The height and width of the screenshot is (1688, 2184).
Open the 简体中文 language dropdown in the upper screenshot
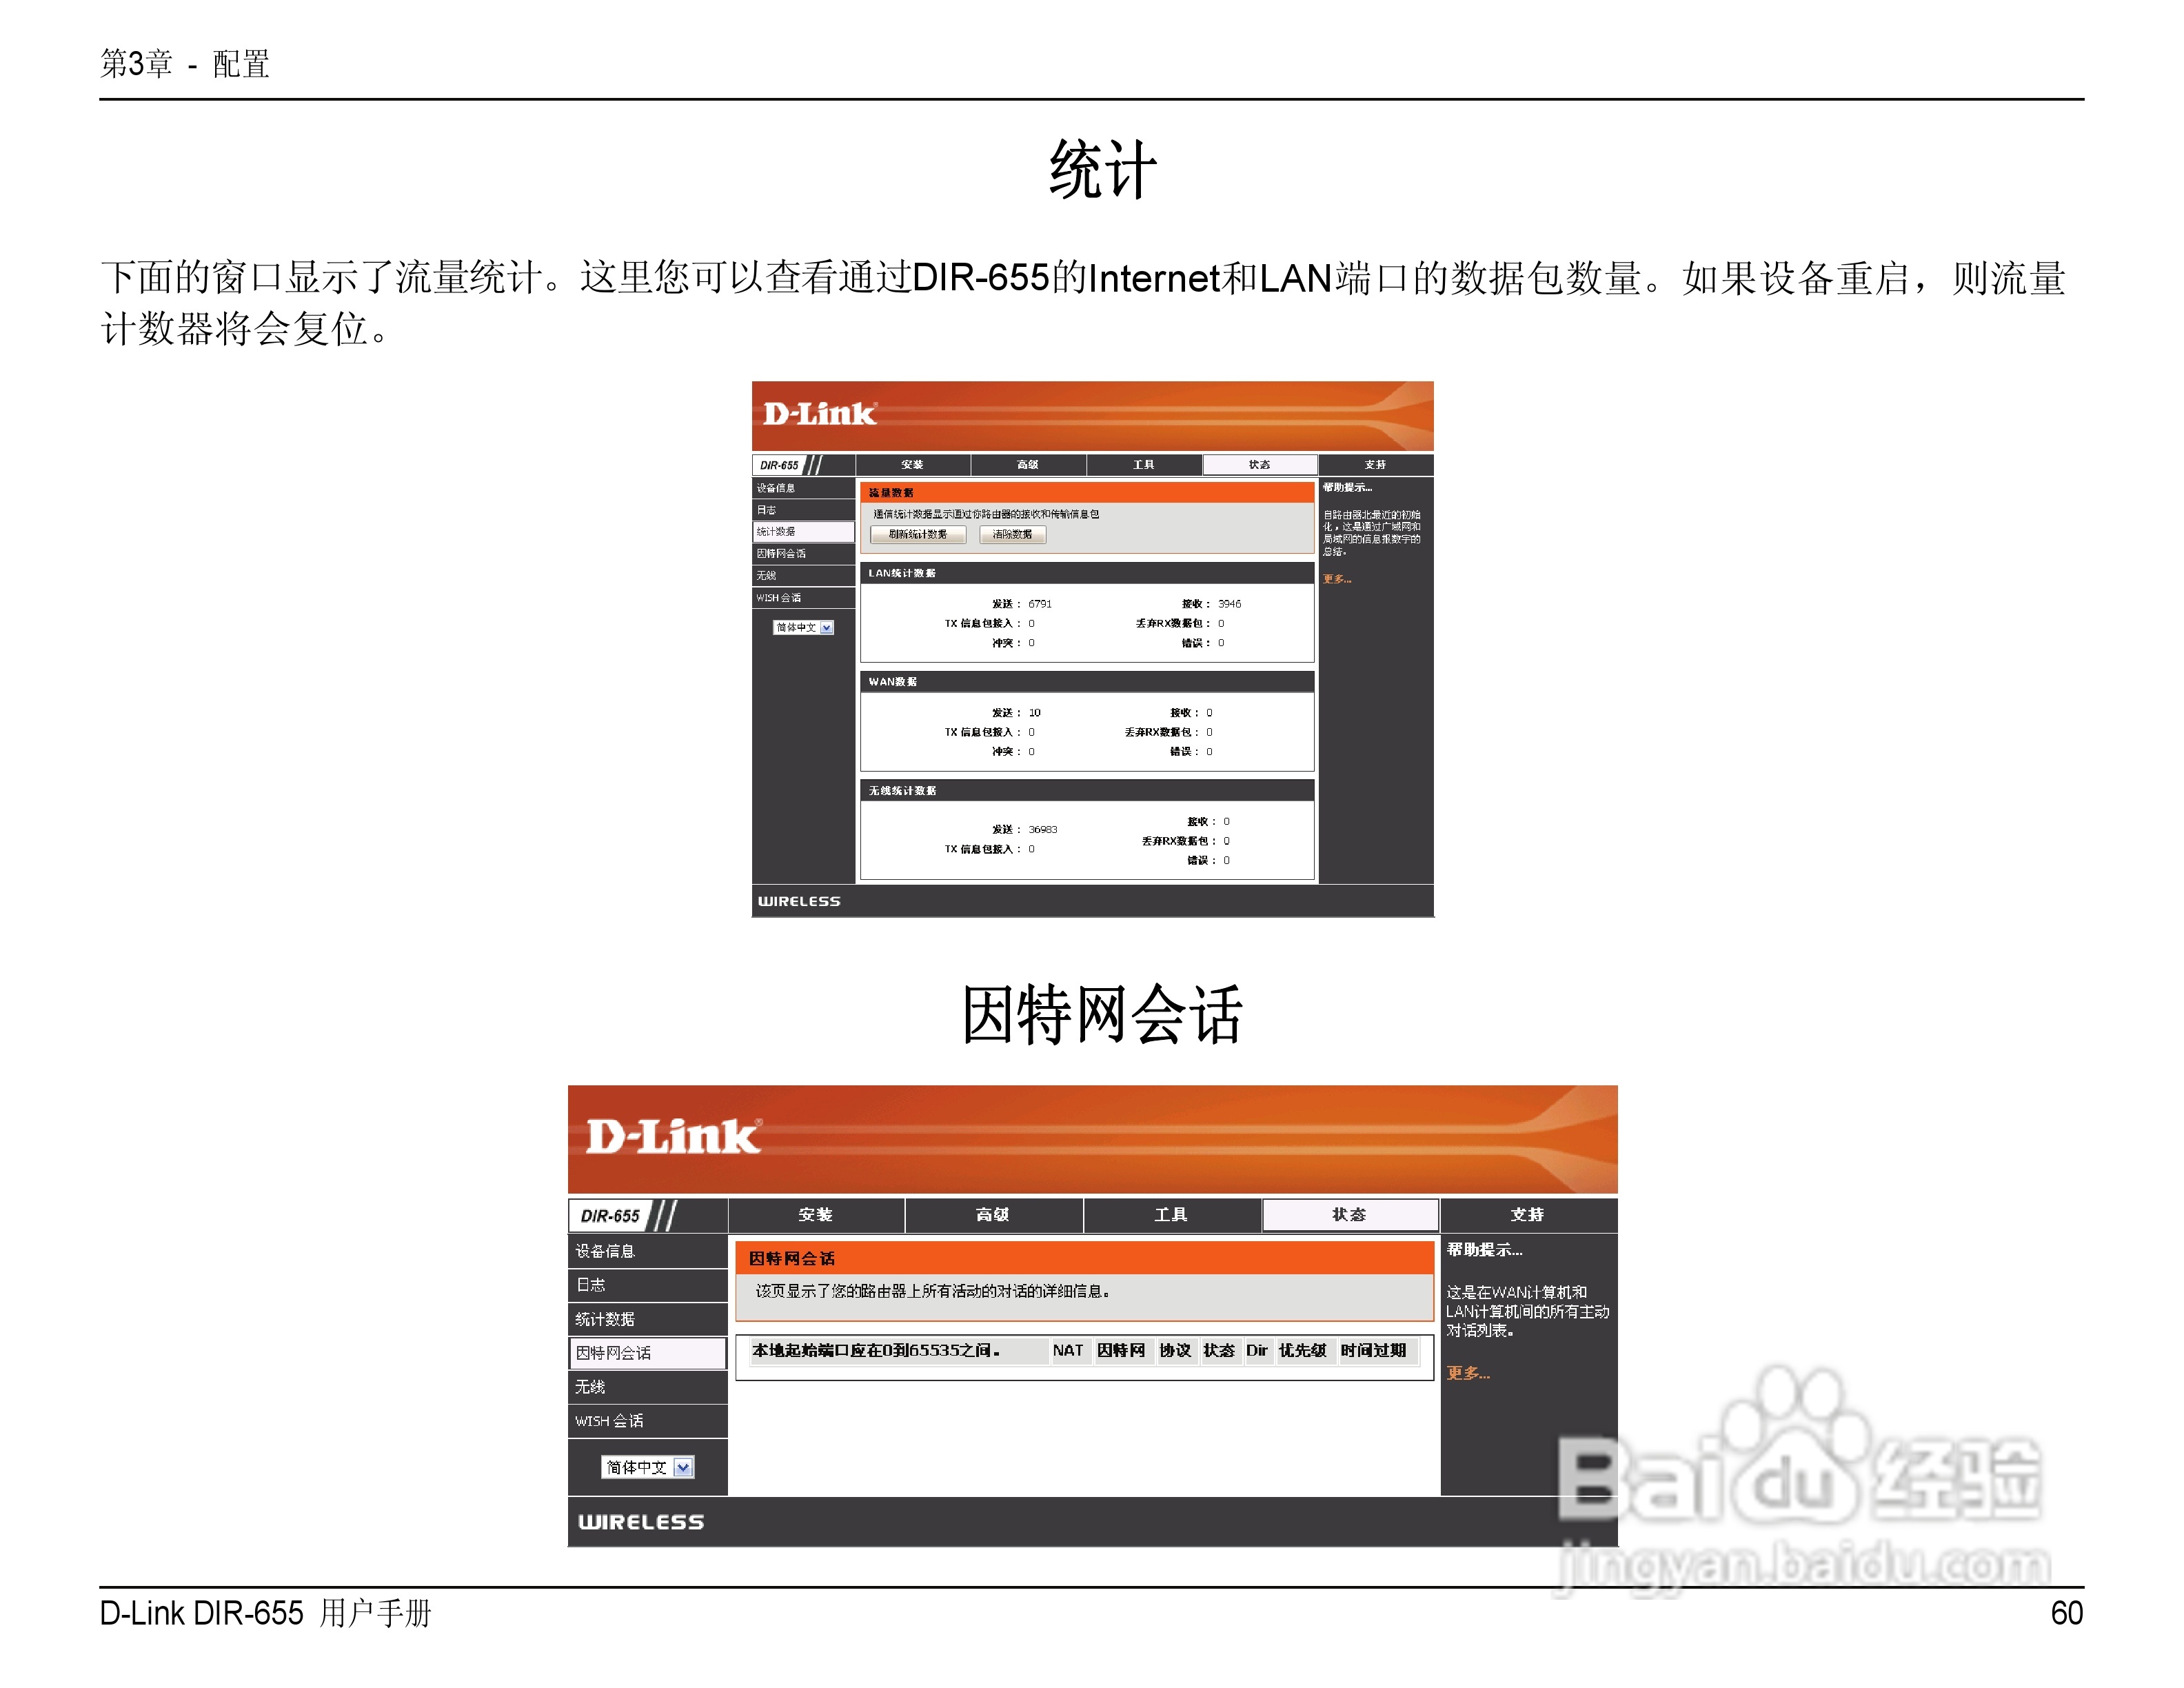point(826,628)
